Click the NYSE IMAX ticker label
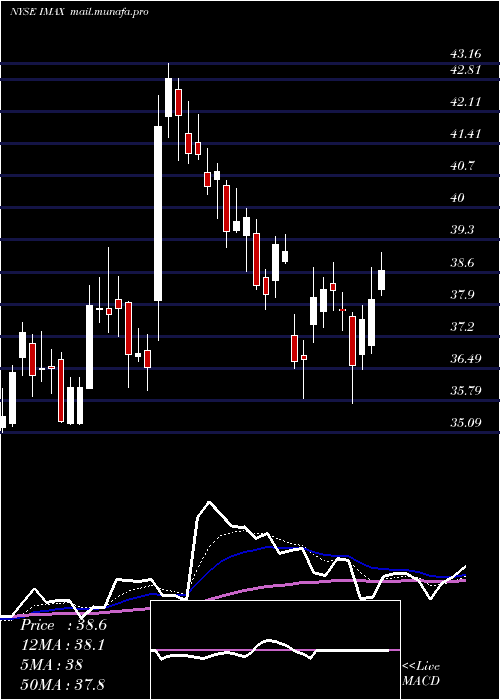Viewport: 500px width, 700px height. (38, 12)
